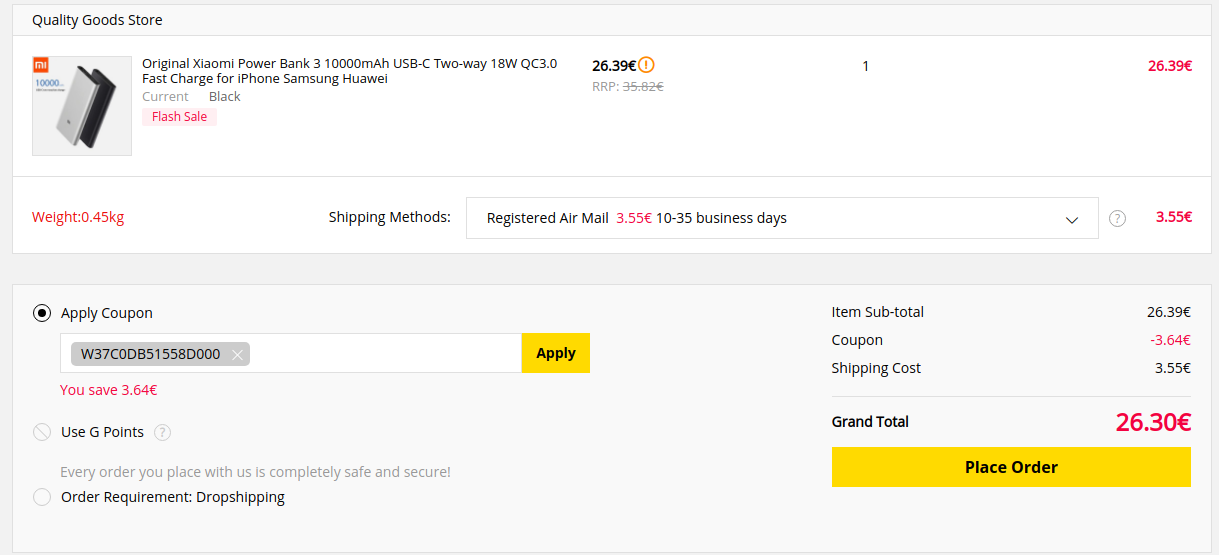This screenshot has width=1219, height=555.
Task: Click the red 3.55€ shipping fee amount
Action: pyautogui.click(x=1174, y=217)
